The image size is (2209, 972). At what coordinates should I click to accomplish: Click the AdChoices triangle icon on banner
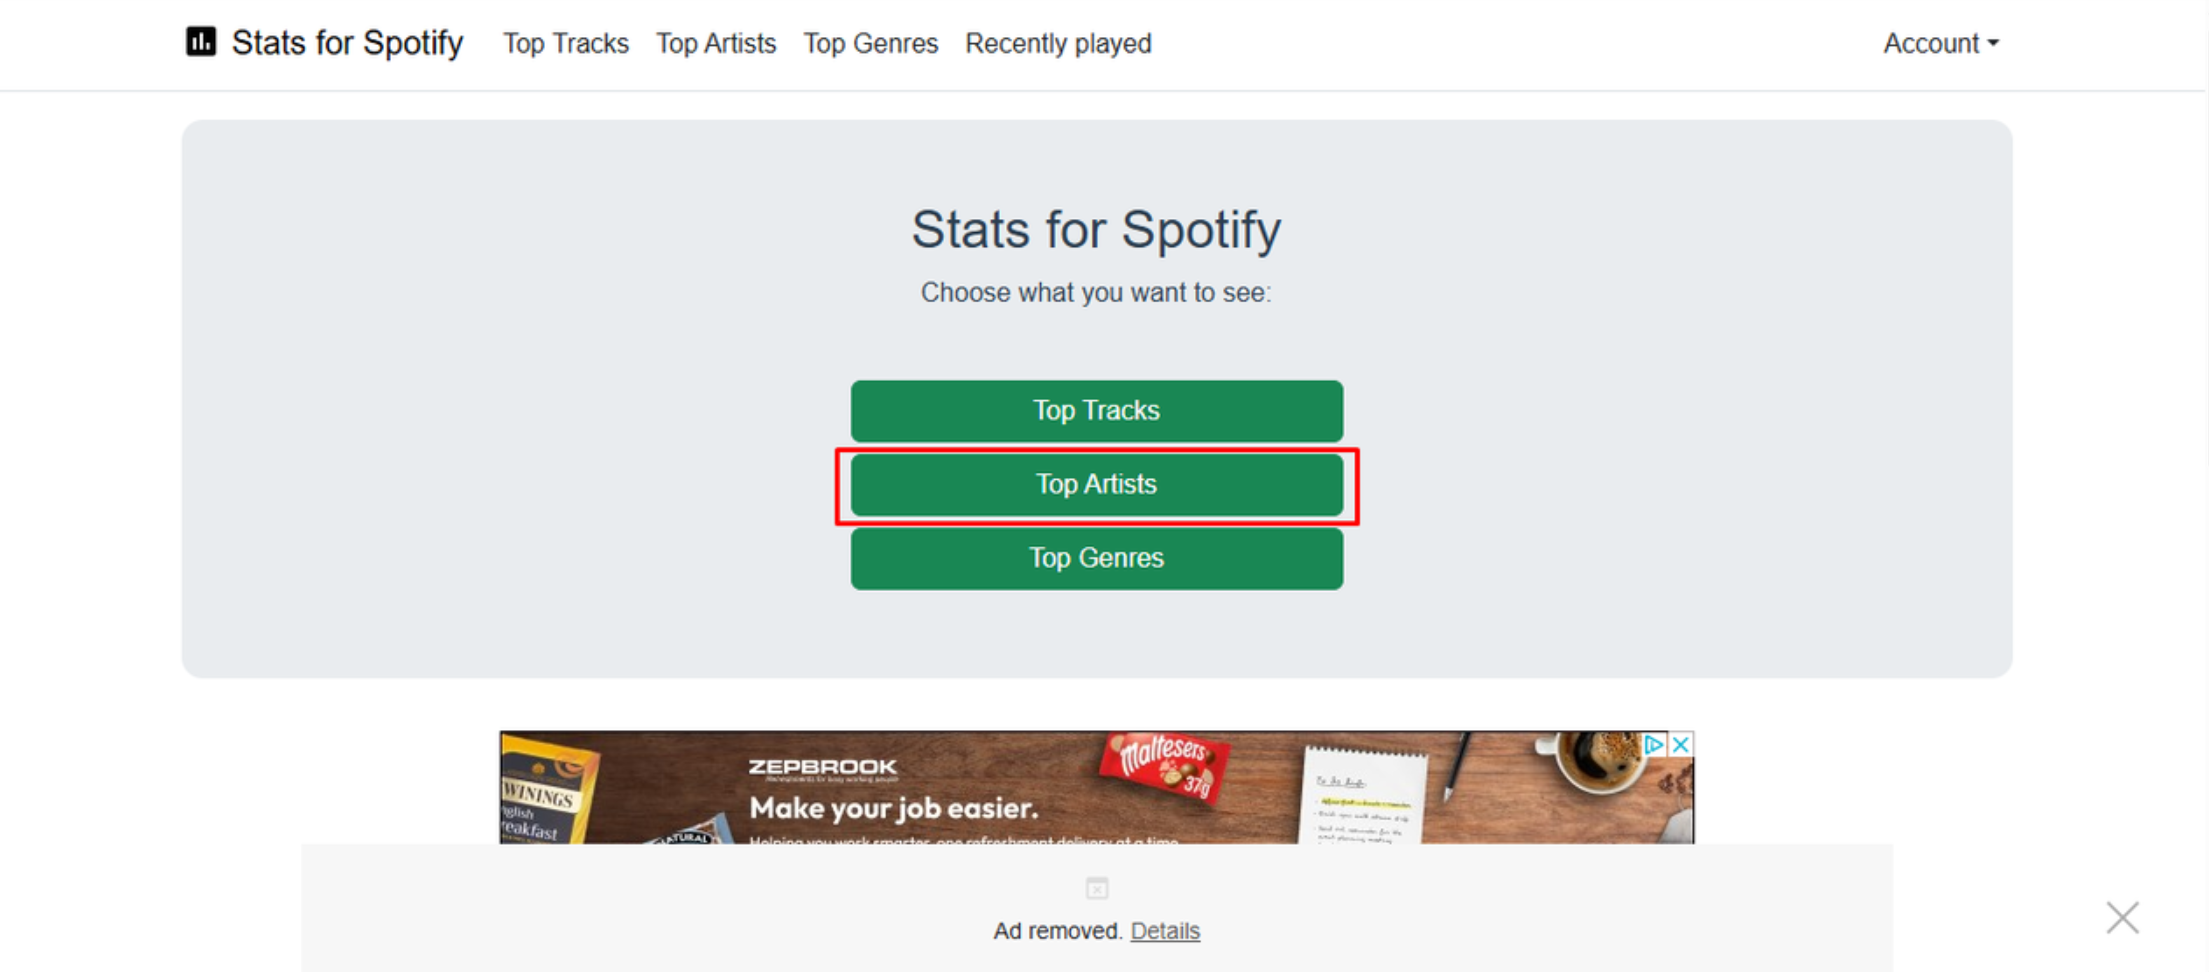pos(1654,744)
